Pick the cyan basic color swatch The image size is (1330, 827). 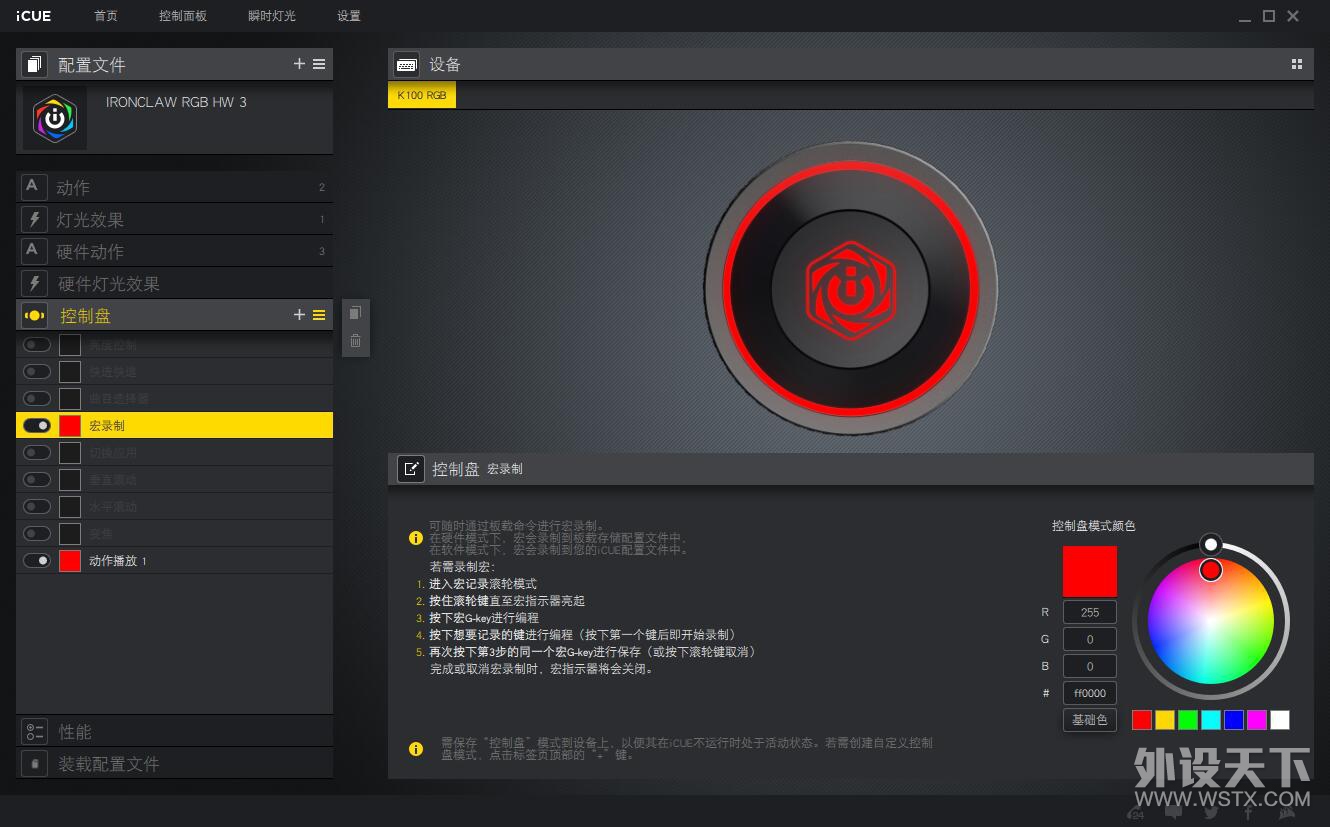(x=1211, y=720)
